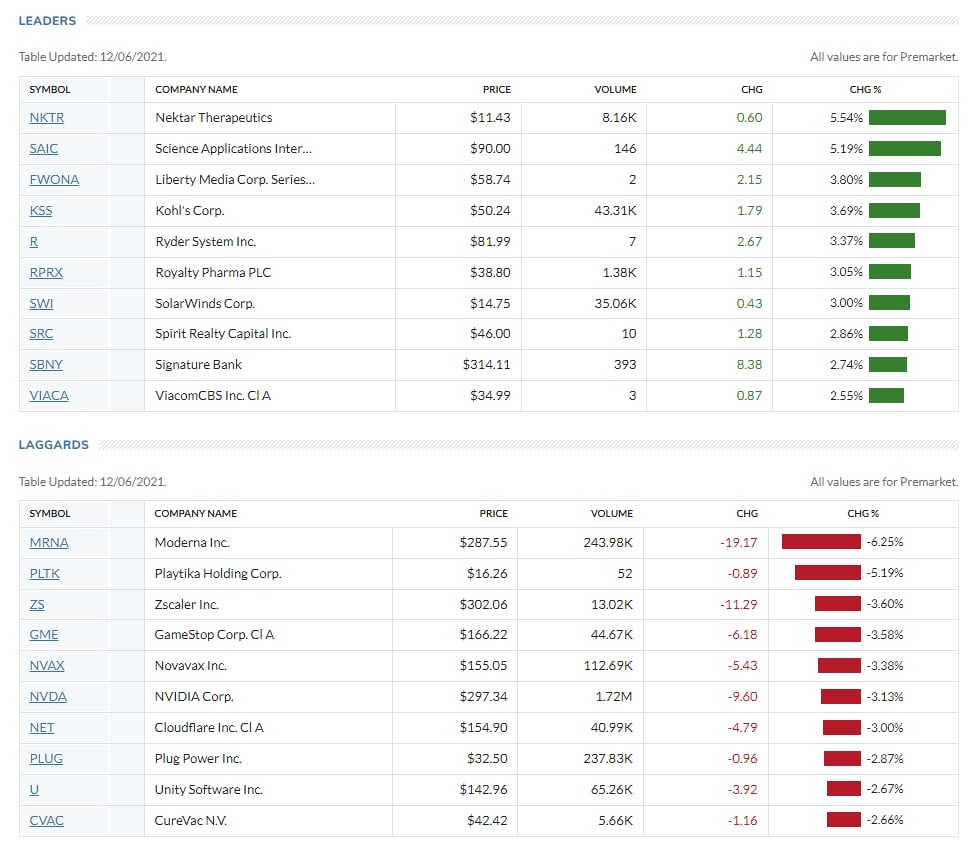
Task: Open the GME symbol link
Action: coord(44,635)
